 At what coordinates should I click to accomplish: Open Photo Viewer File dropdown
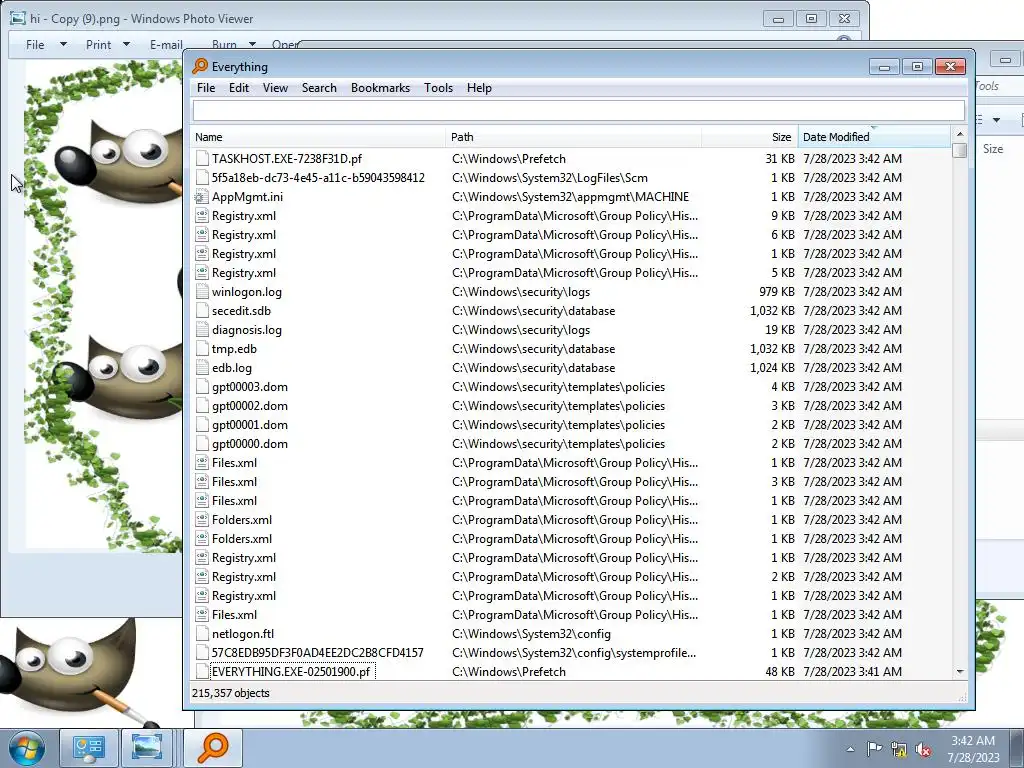click(x=46, y=44)
